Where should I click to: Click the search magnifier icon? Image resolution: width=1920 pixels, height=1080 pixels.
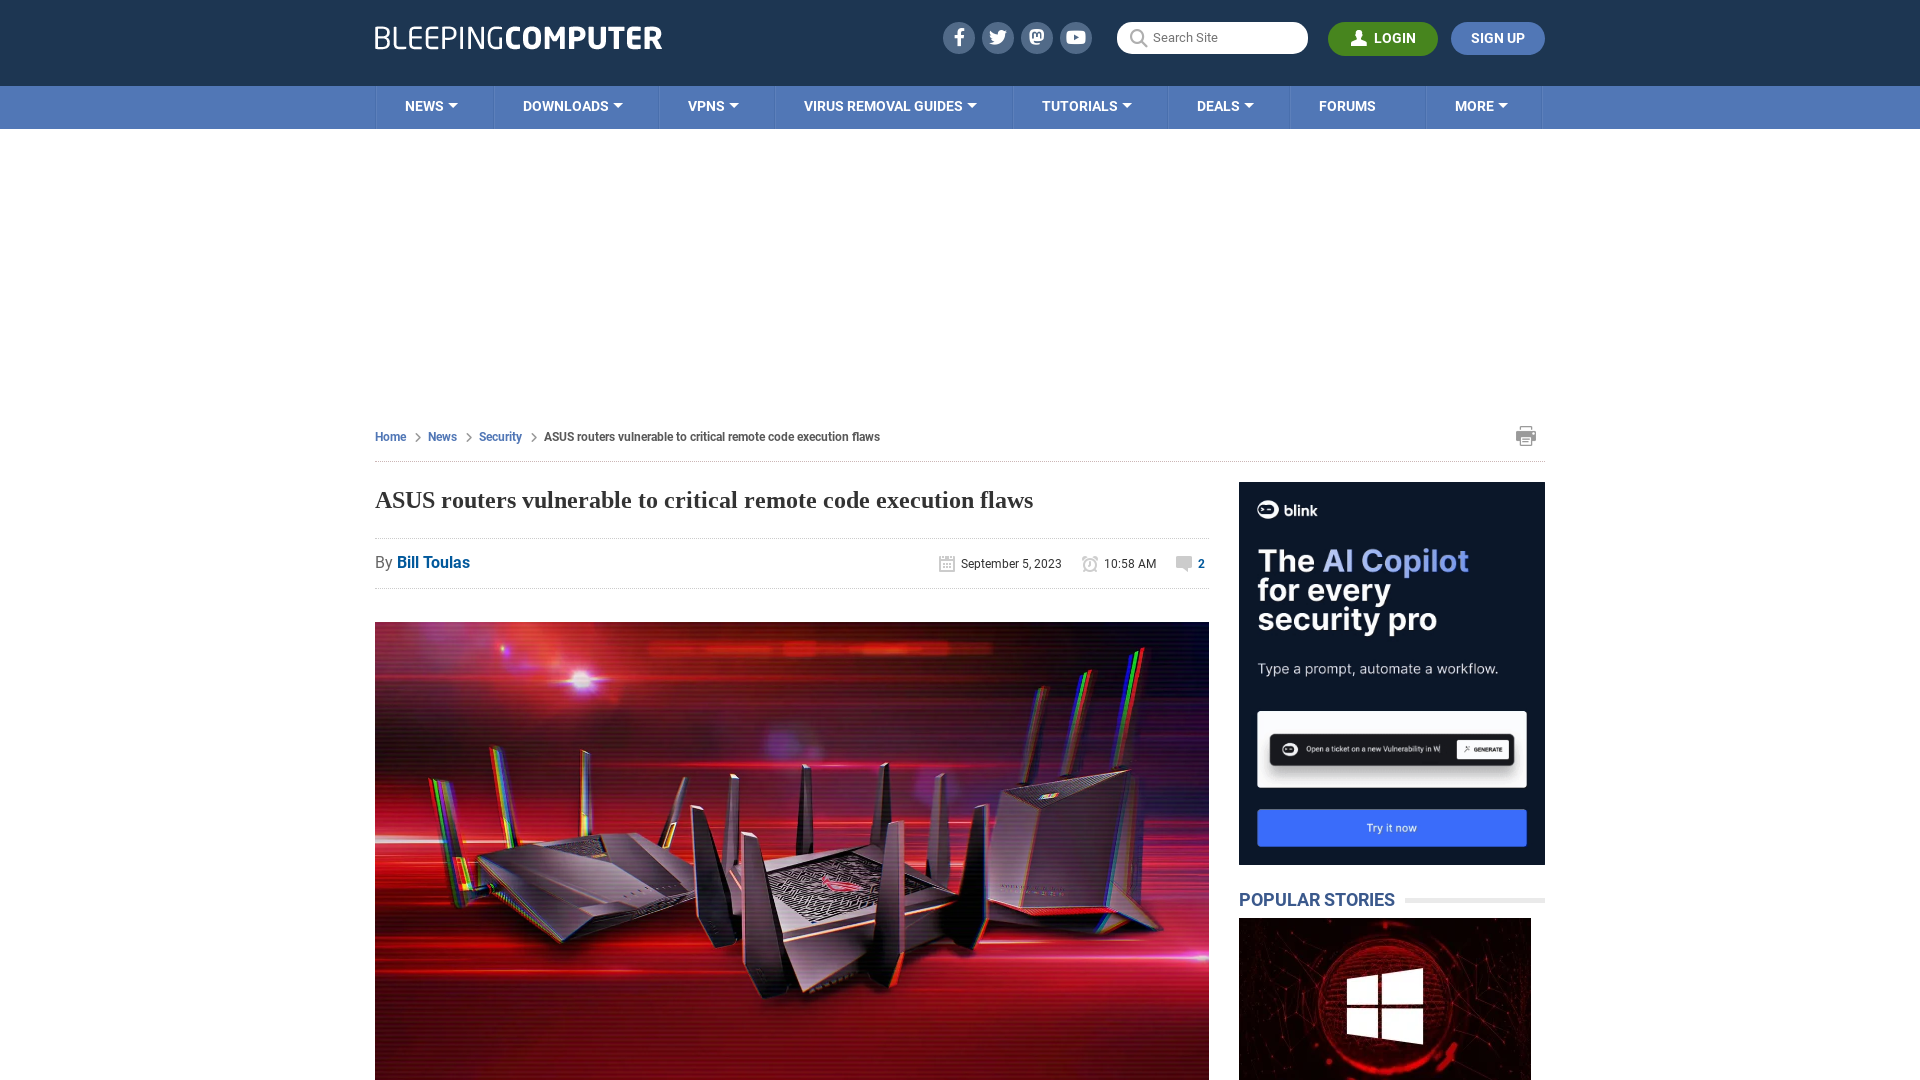click(1138, 37)
